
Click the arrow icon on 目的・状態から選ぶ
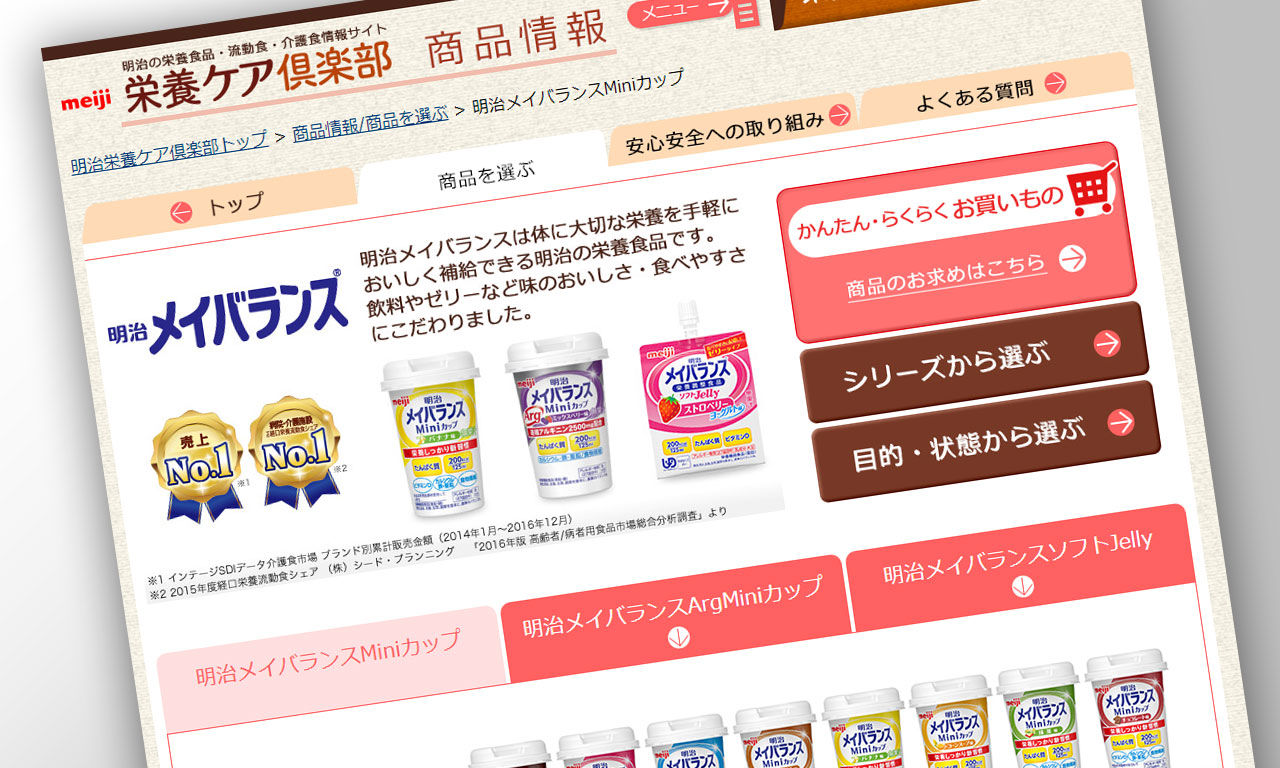(x=1121, y=421)
